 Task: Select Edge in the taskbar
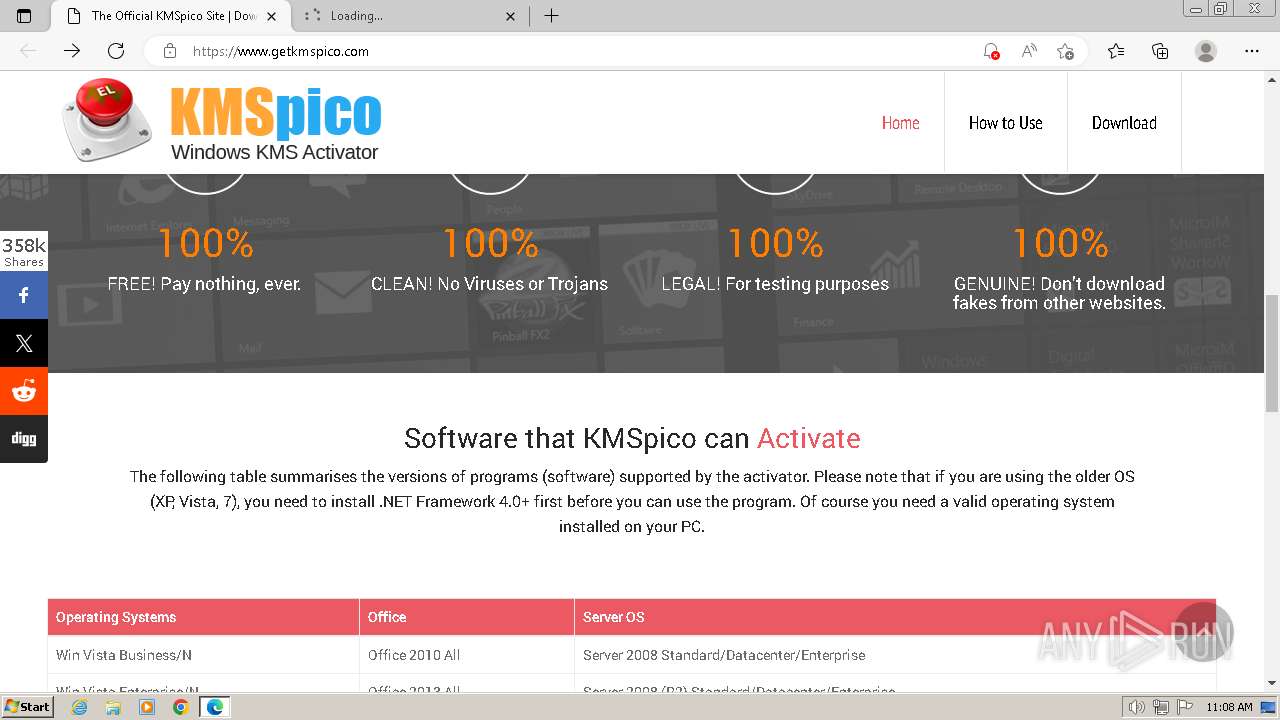[215, 707]
